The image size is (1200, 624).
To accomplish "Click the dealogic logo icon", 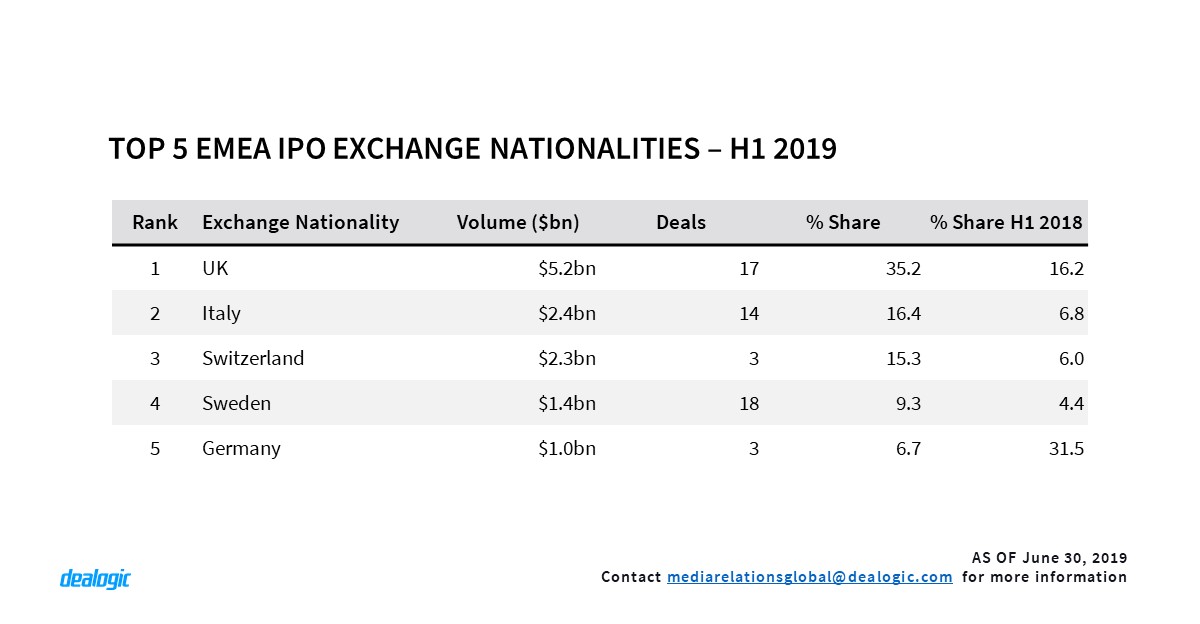I will coord(95,578).
